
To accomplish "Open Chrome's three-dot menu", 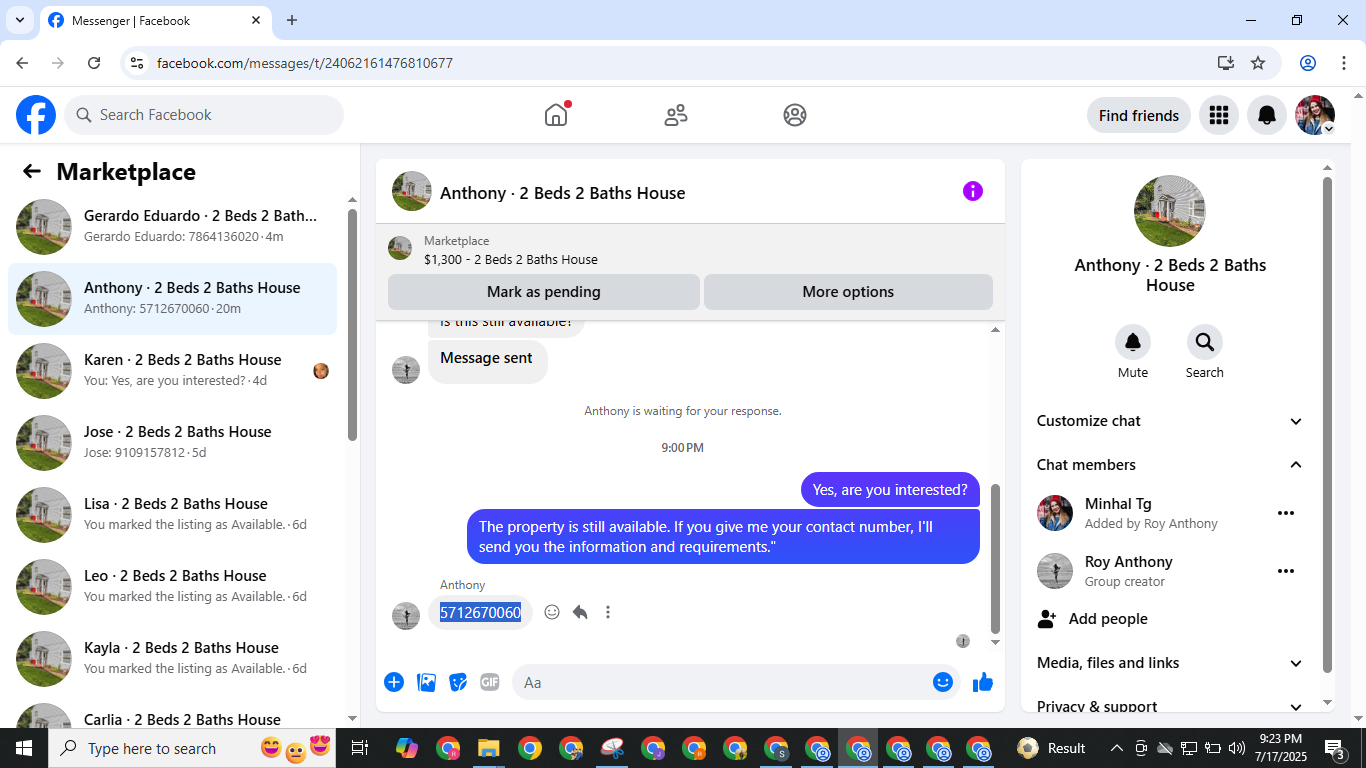I will click(1342, 63).
